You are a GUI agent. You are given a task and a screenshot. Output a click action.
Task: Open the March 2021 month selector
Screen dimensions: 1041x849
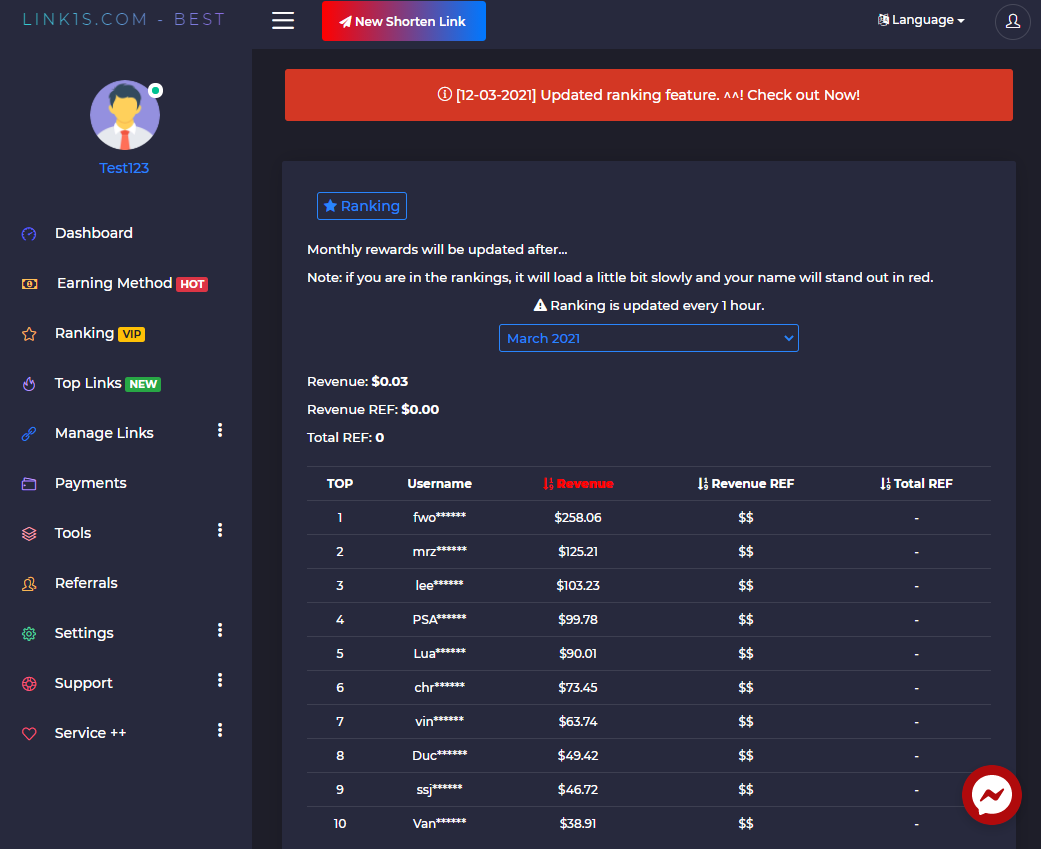point(649,339)
